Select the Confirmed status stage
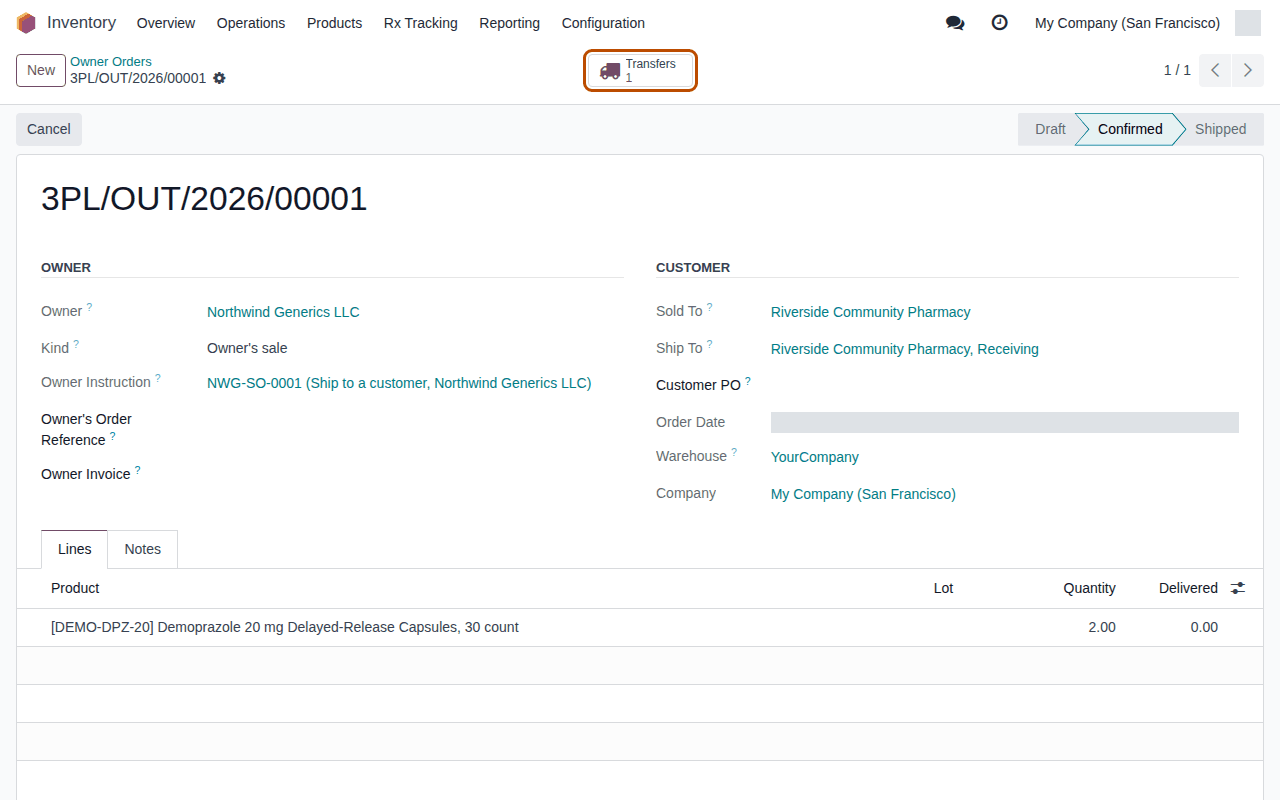Screen dimensions: 1280x800 [x=1130, y=129]
